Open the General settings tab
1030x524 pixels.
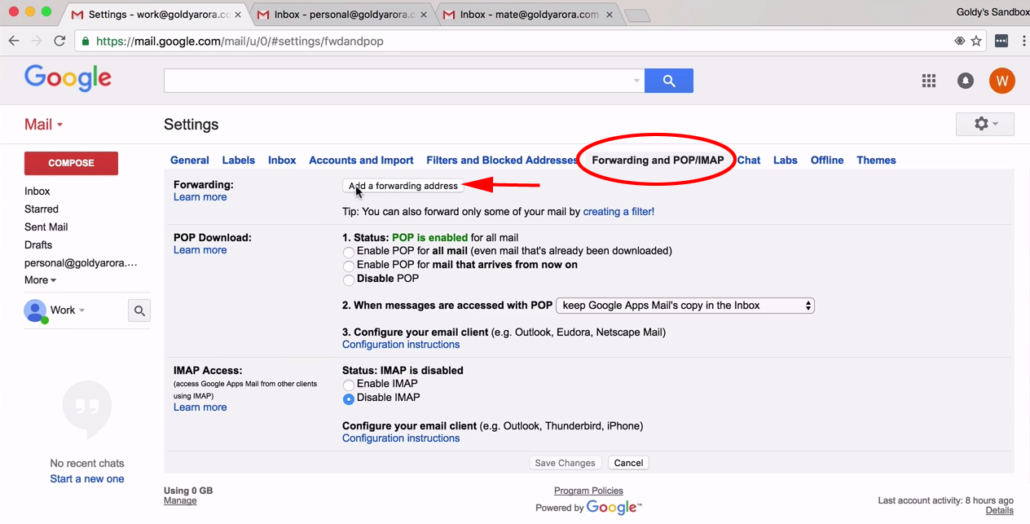pos(189,160)
